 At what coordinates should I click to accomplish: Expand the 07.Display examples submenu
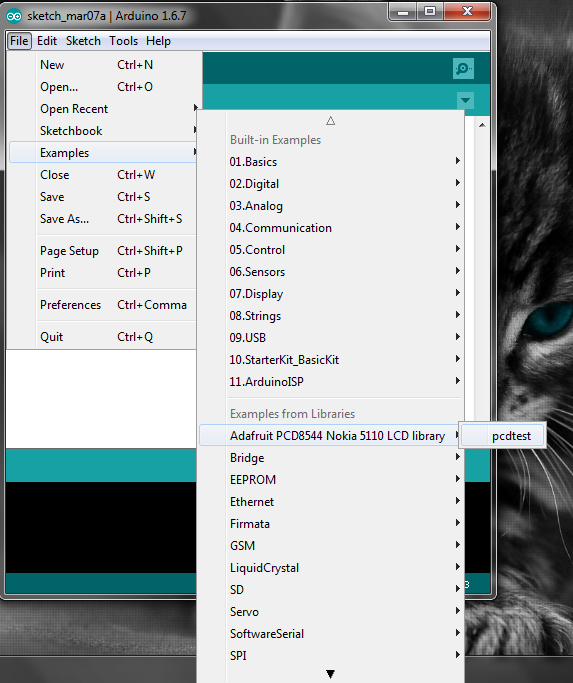pyautogui.click(x=344, y=294)
